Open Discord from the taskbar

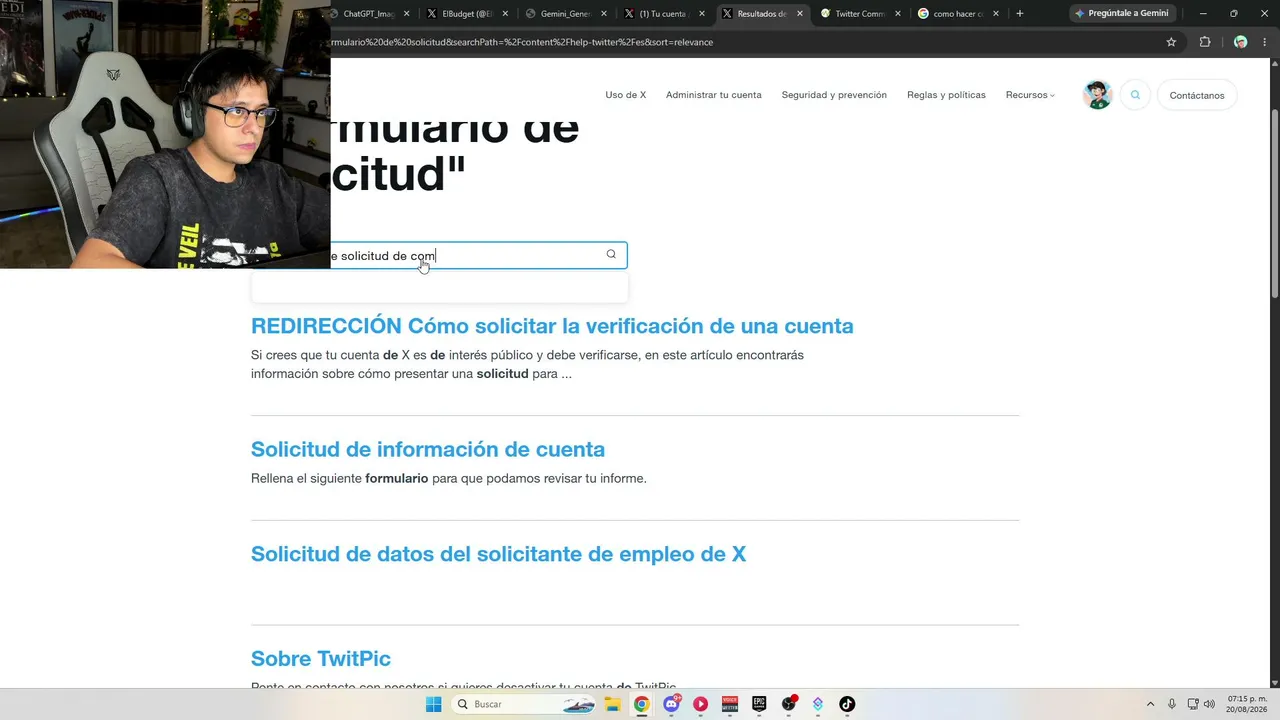coord(672,704)
